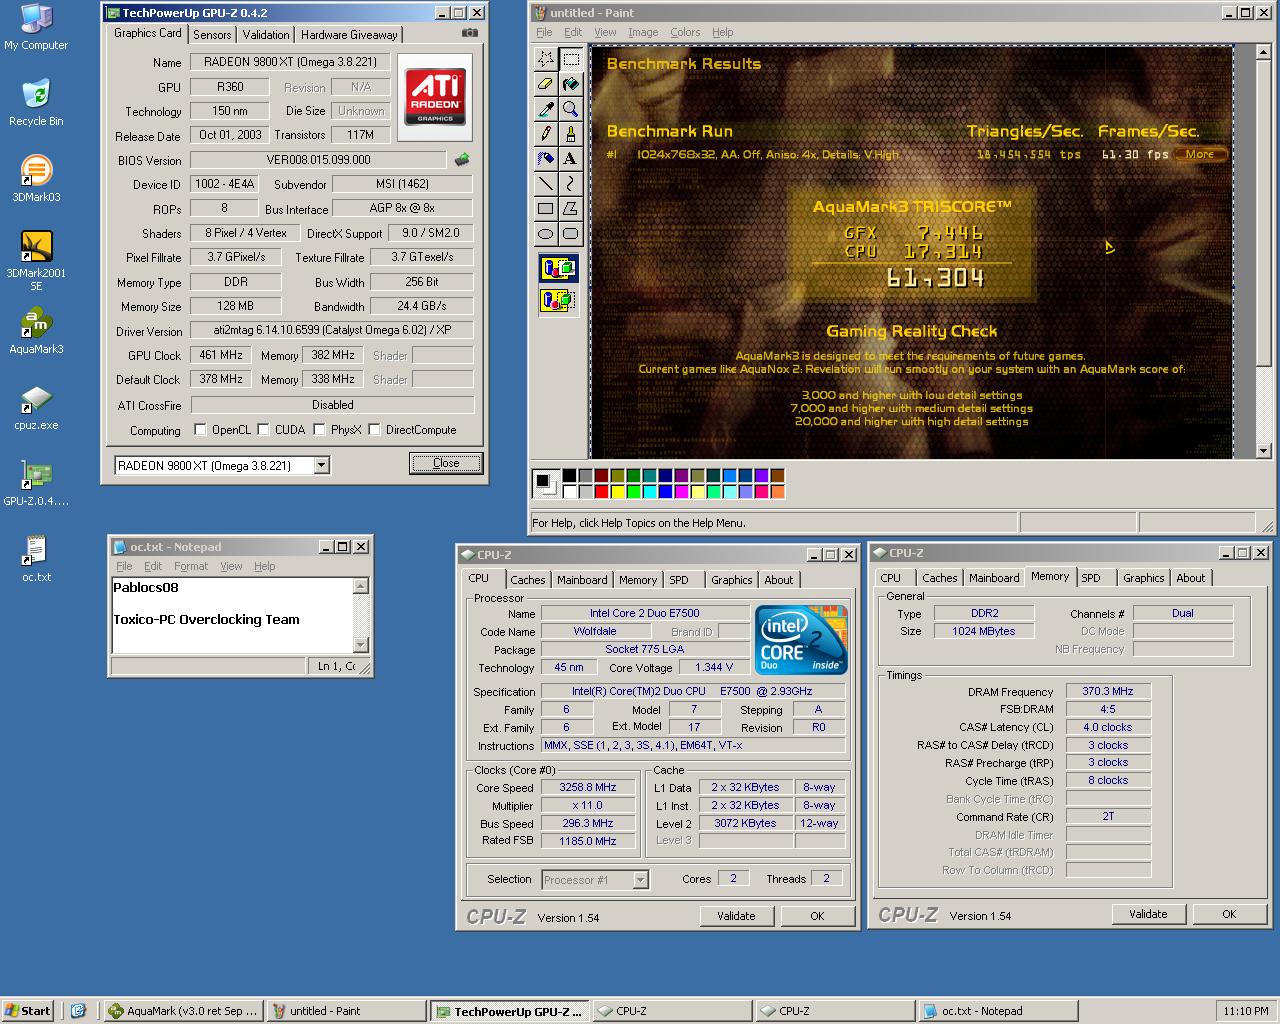Open the Validation tab in GPU-Z

click(266, 34)
